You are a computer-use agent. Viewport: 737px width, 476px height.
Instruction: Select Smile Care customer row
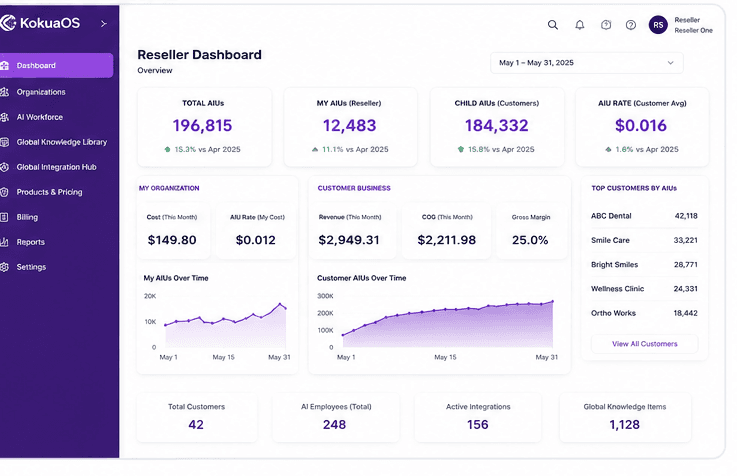pos(644,240)
